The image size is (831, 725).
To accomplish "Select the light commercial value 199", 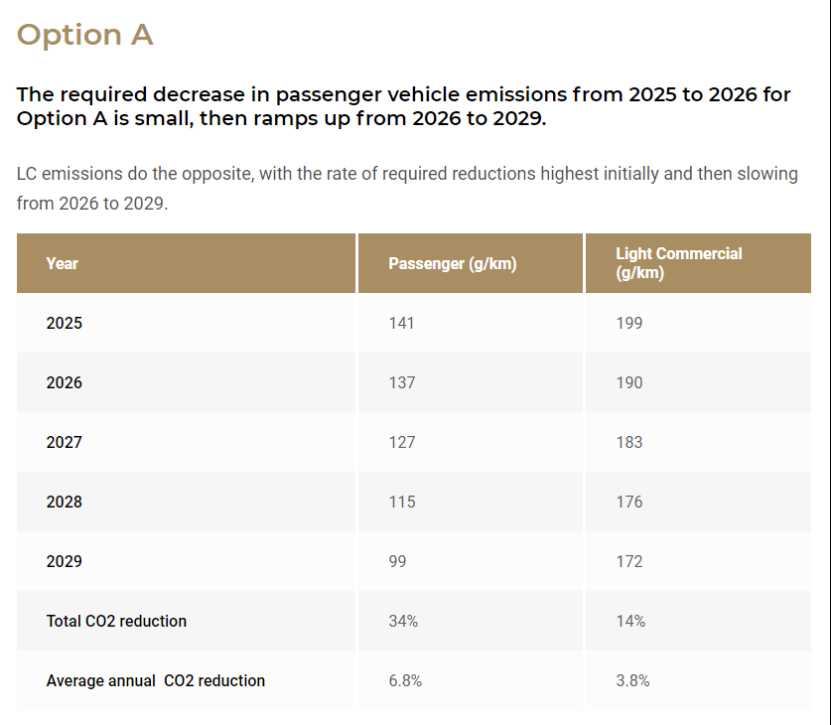I will point(629,323).
